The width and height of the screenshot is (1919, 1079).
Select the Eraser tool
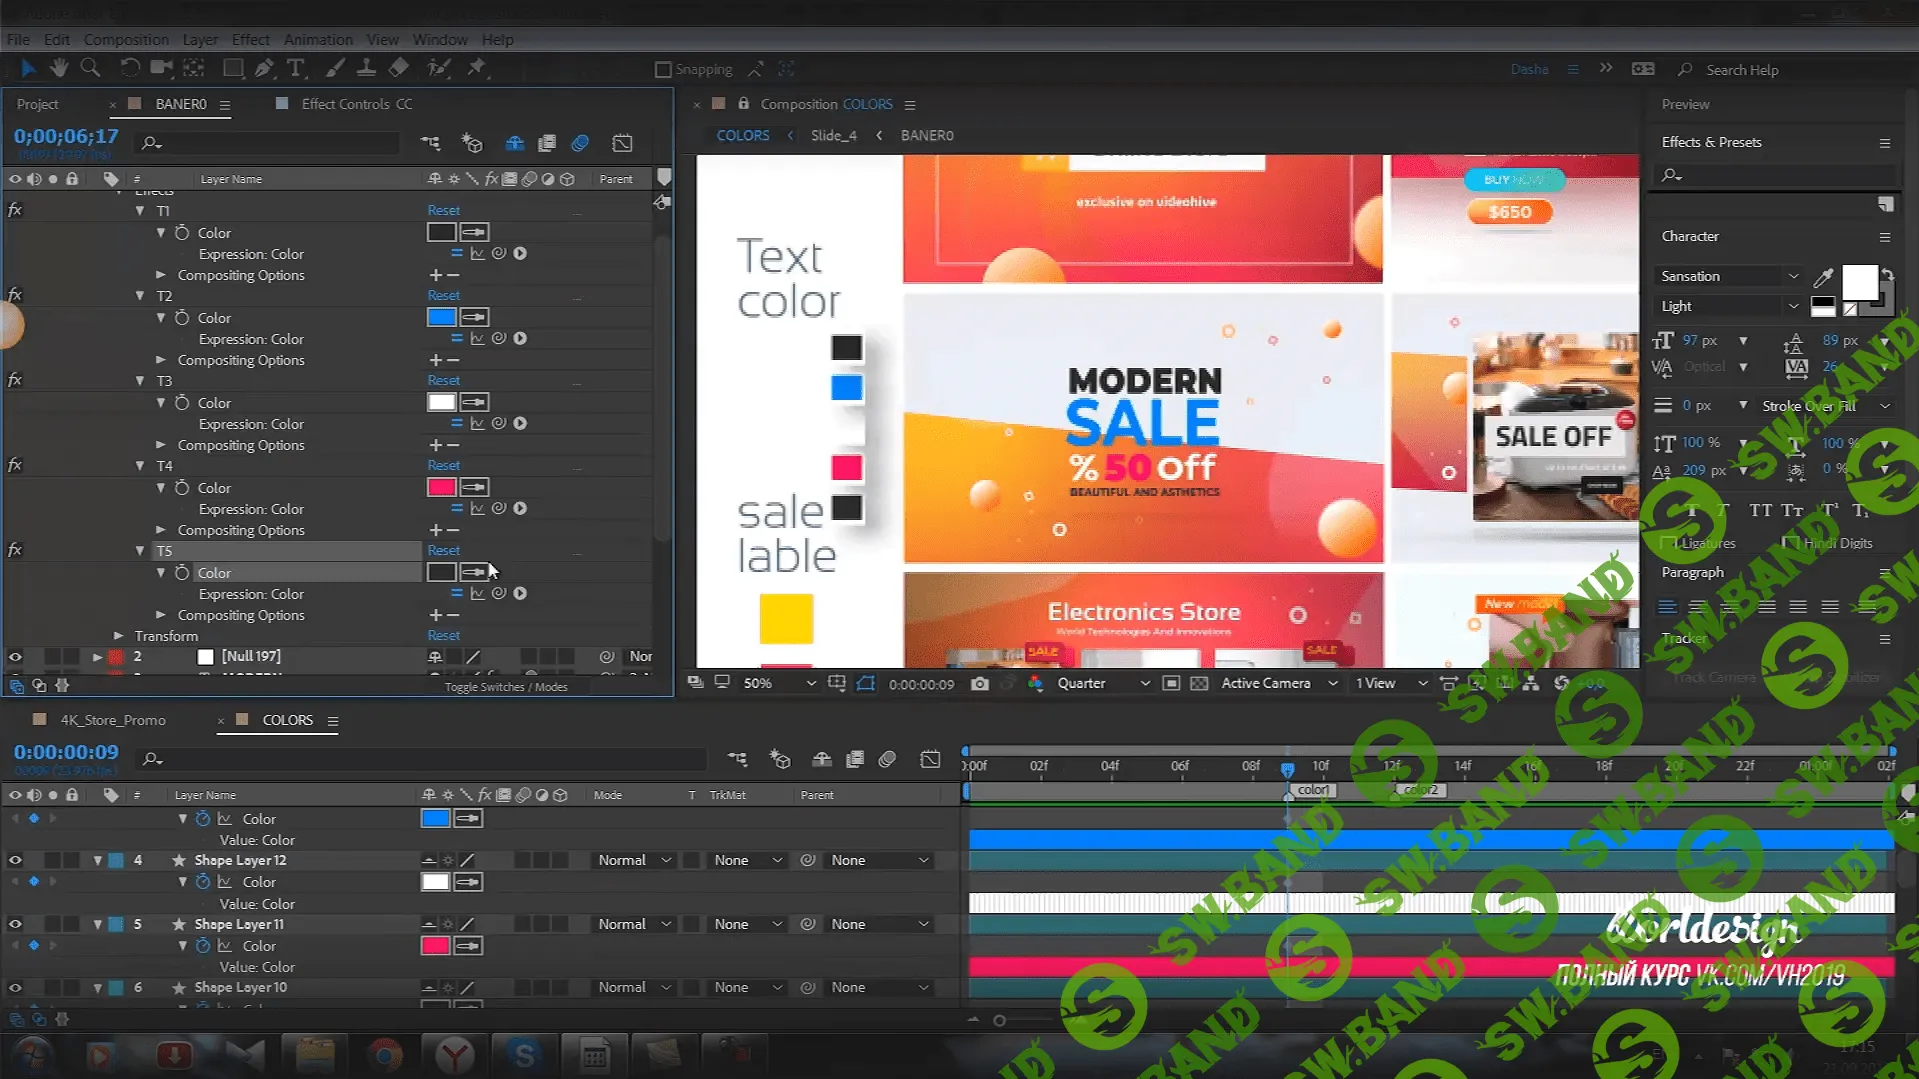click(x=398, y=68)
